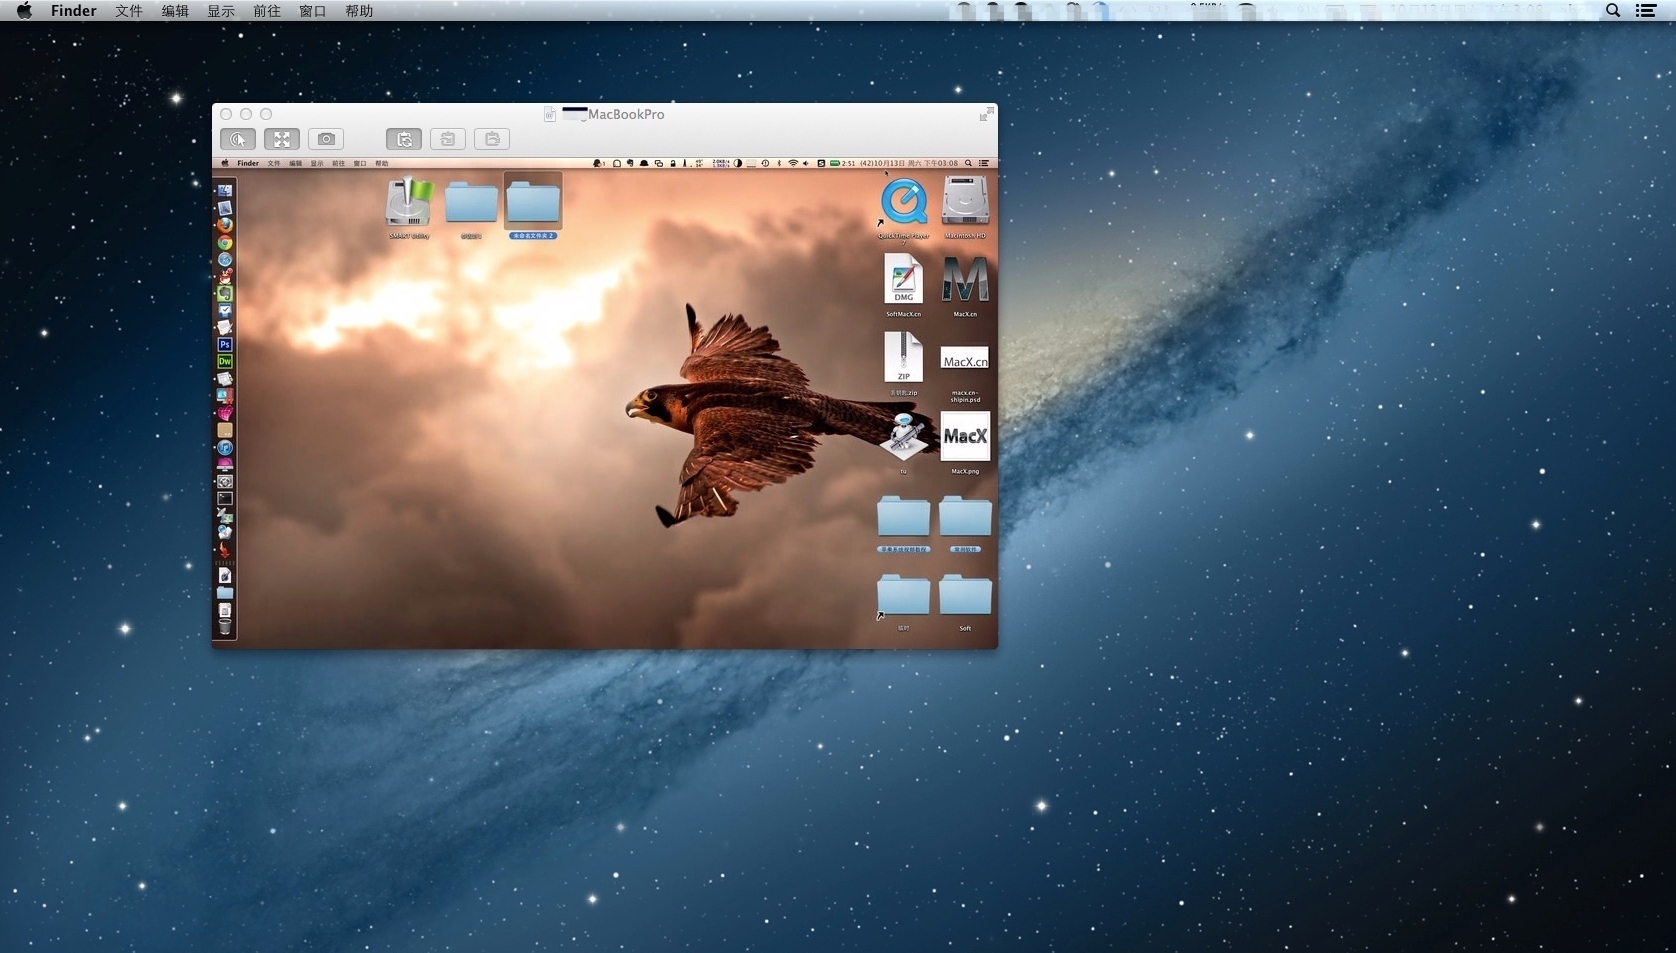Screen dimensions: 1676x953
Task: Open the 前往 menu in the local menu bar
Action: [267, 11]
